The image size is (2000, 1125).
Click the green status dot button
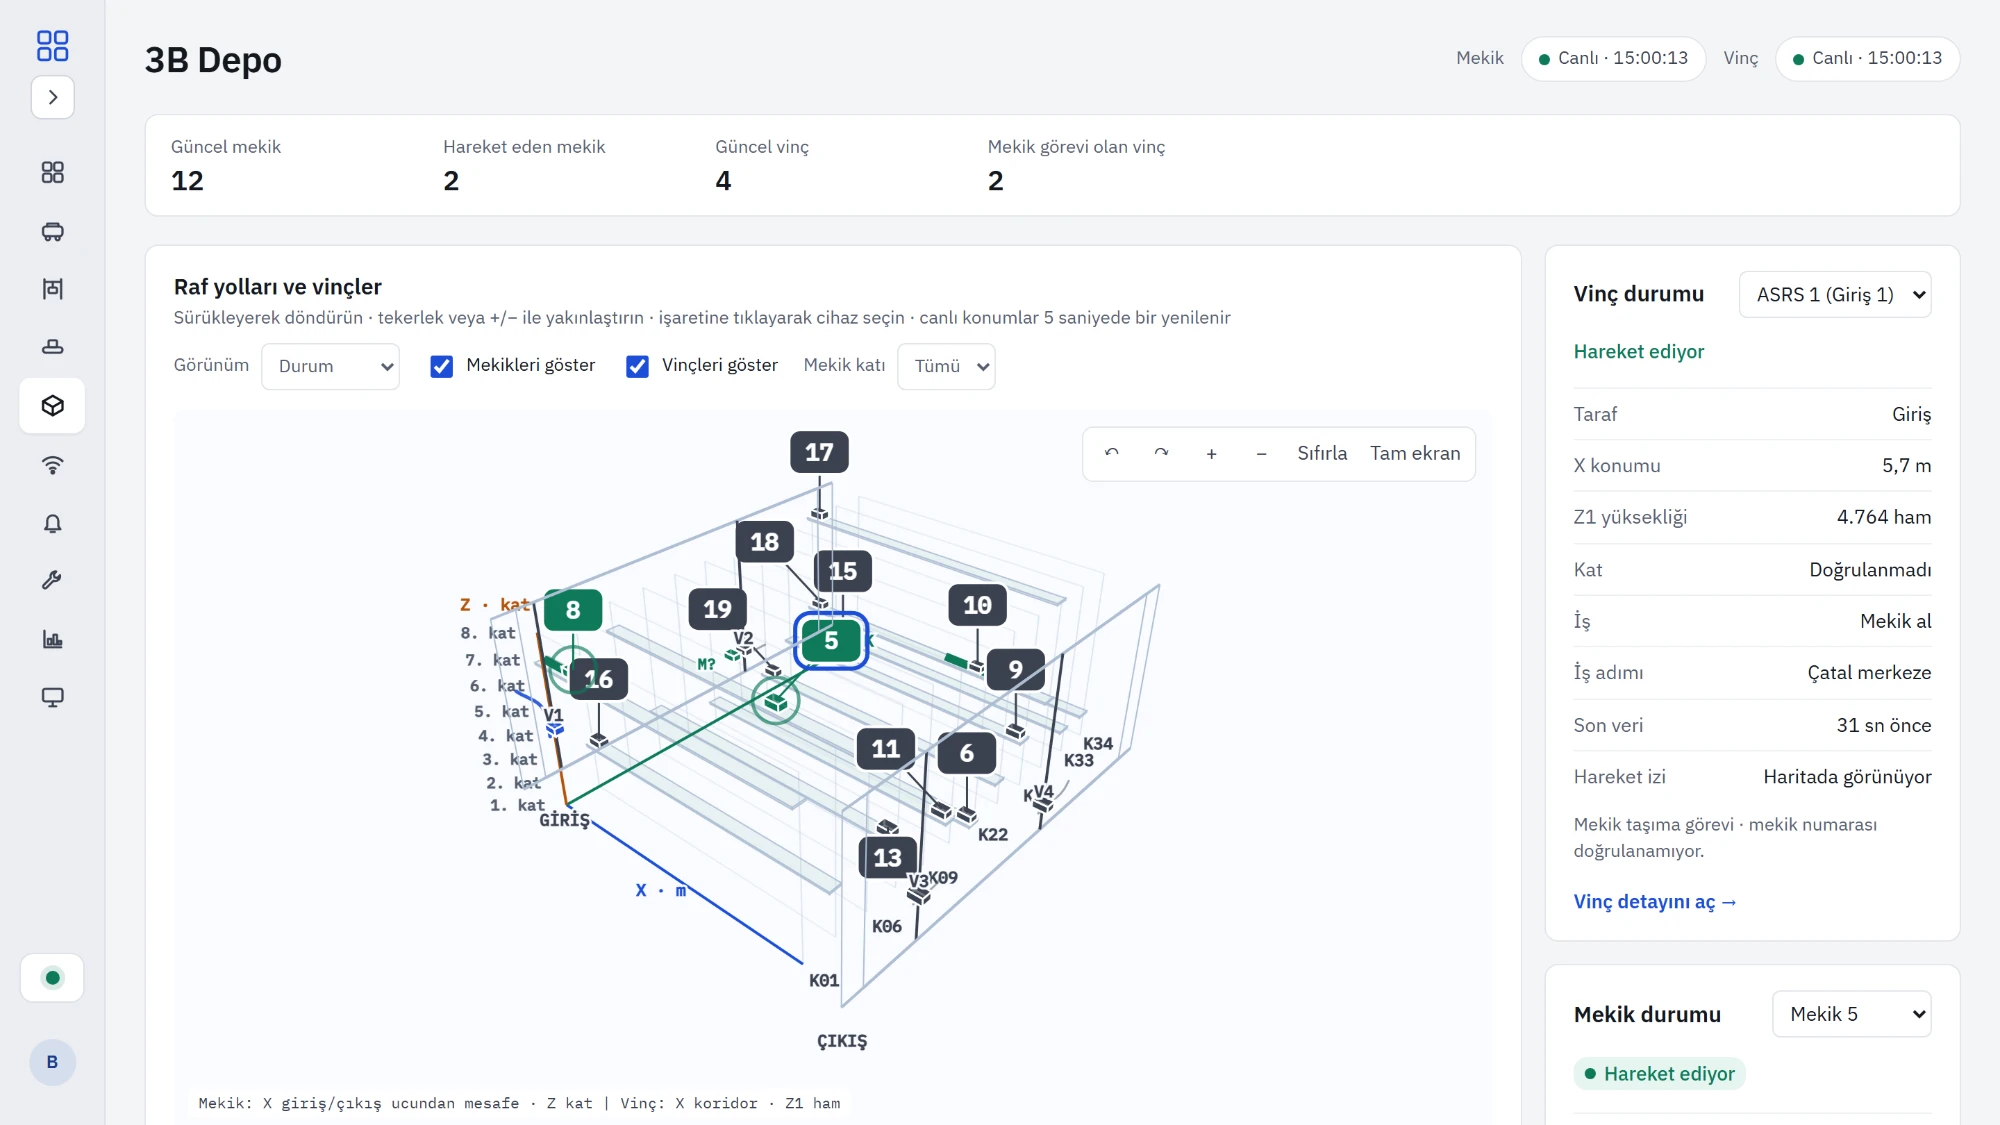pyautogui.click(x=53, y=978)
